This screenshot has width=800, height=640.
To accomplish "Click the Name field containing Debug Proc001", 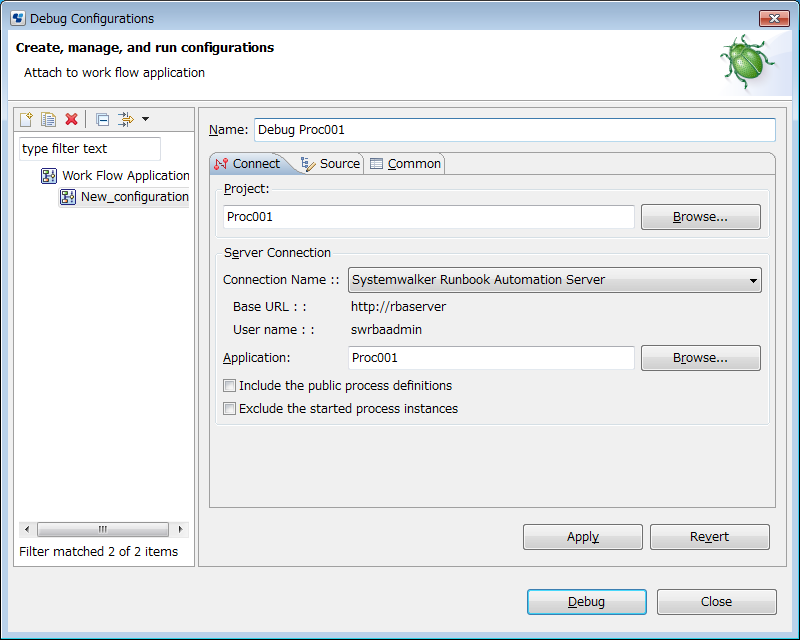I will point(515,130).
